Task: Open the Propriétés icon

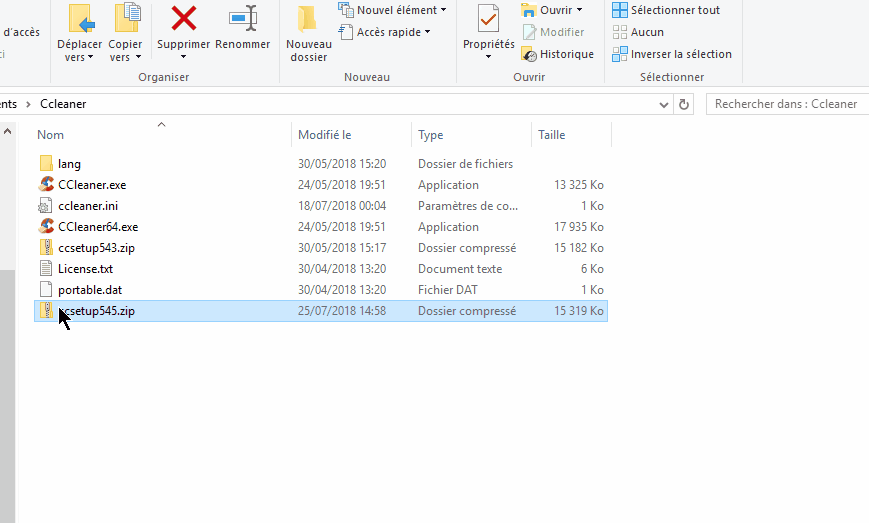Action: click(x=488, y=19)
